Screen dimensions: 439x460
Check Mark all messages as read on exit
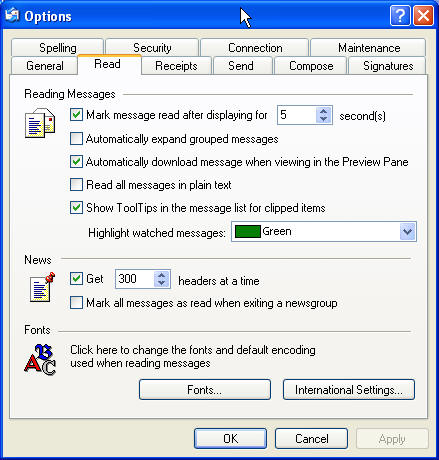click(x=76, y=303)
